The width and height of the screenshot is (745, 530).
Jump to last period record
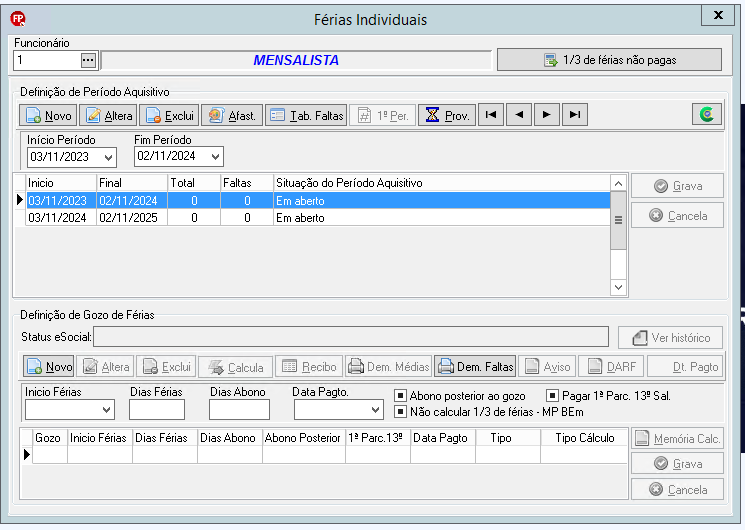(575, 115)
